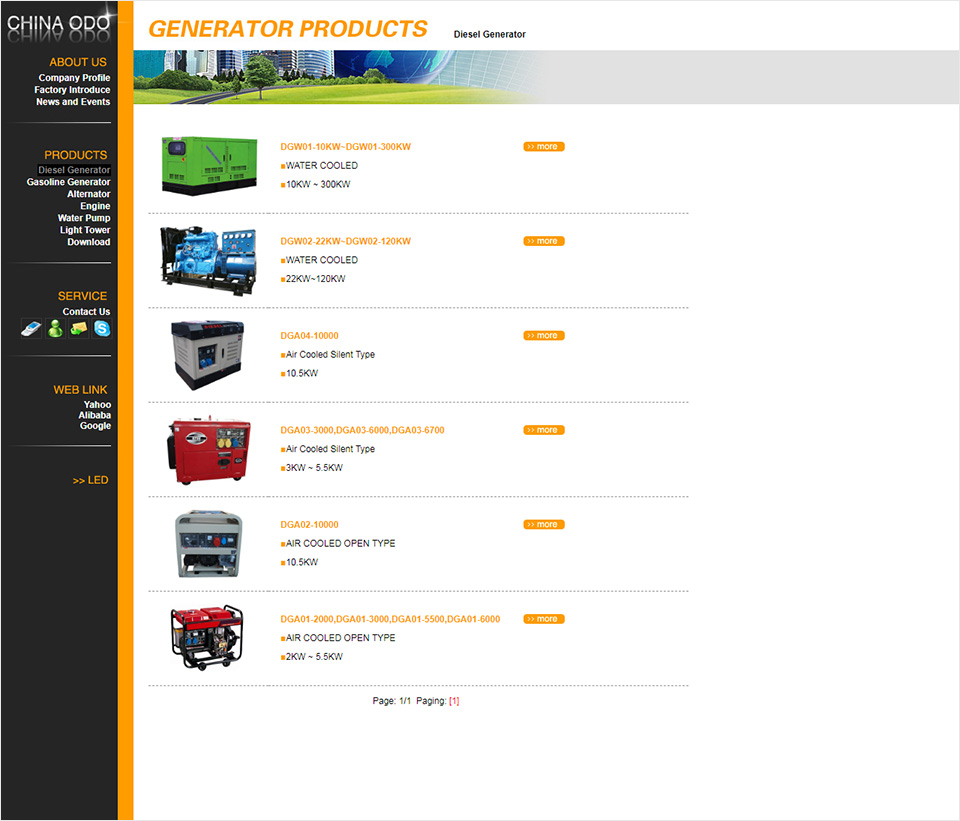The width and height of the screenshot is (960, 821).
Task: Open the Company Profile page
Action: tap(74, 78)
